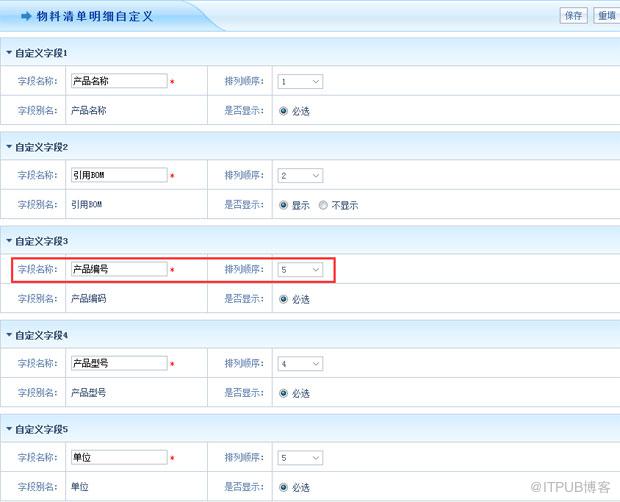Image resolution: width=620 pixels, height=502 pixels.
Task: Click the 自定义字段1 header text
Action: pyautogui.click(x=41, y=53)
